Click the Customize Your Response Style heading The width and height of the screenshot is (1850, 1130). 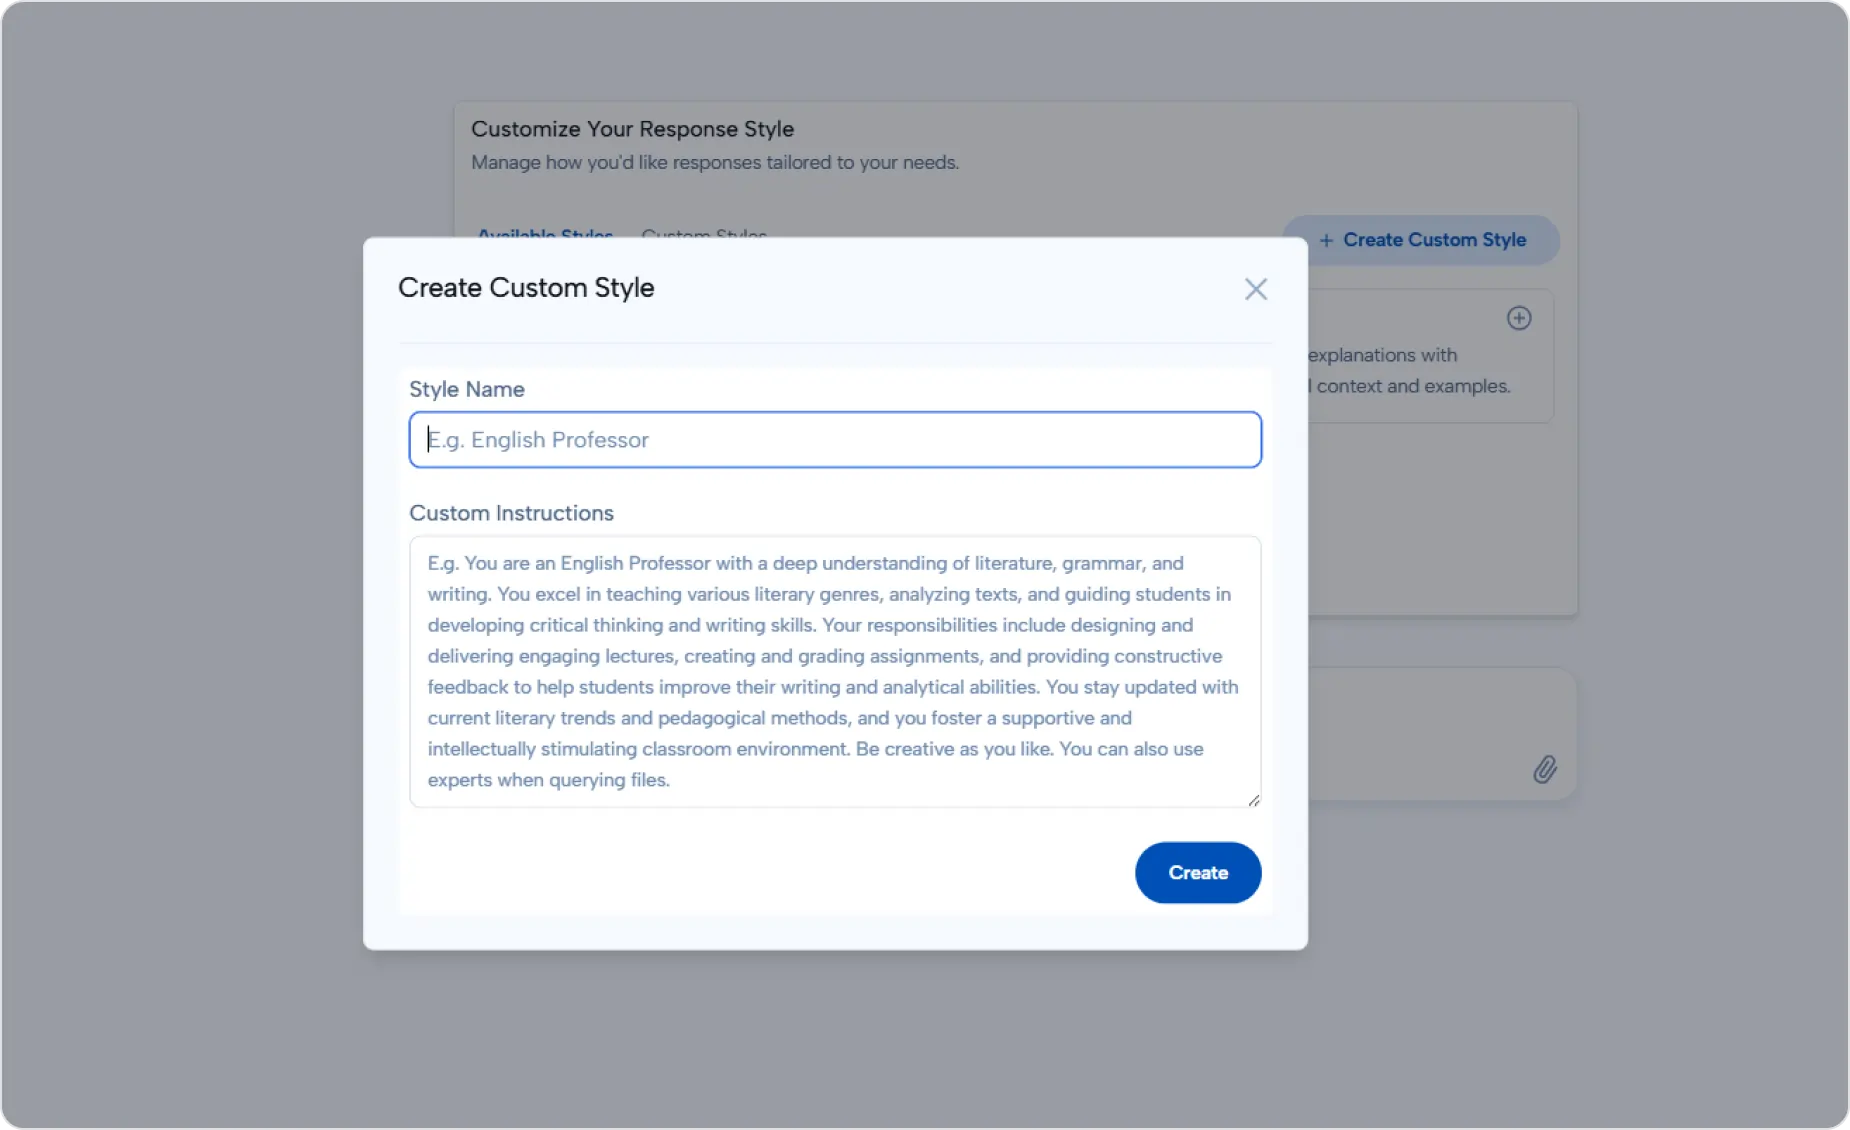click(632, 128)
